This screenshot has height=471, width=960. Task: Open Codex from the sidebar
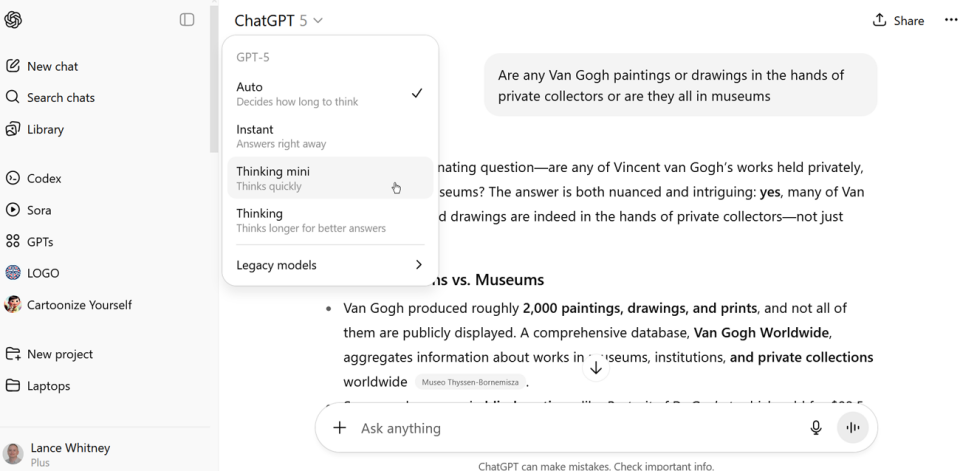[x=44, y=178]
